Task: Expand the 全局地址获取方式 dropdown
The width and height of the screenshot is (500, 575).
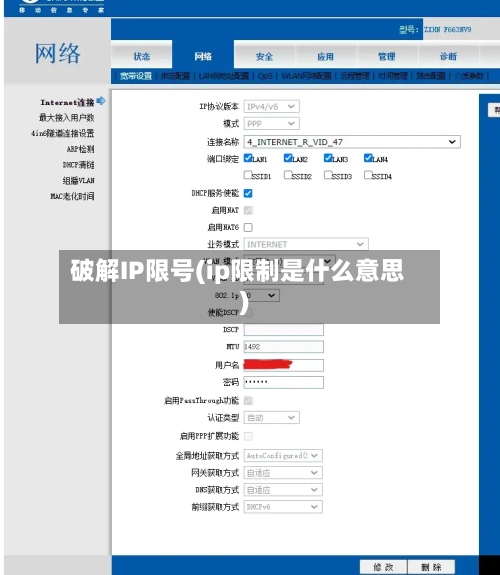Action: click(x=283, y=455)
